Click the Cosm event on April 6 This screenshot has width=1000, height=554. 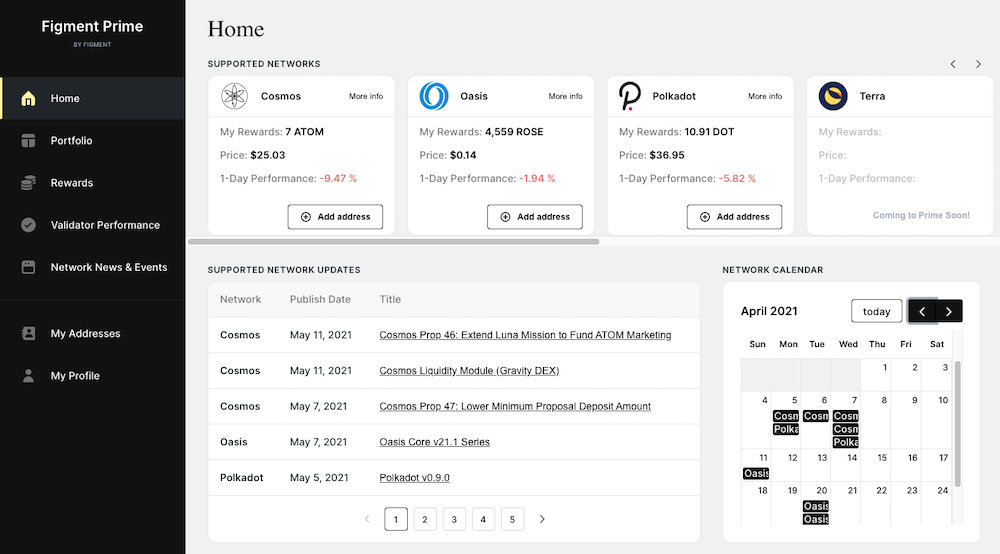[x=816, y=416]
